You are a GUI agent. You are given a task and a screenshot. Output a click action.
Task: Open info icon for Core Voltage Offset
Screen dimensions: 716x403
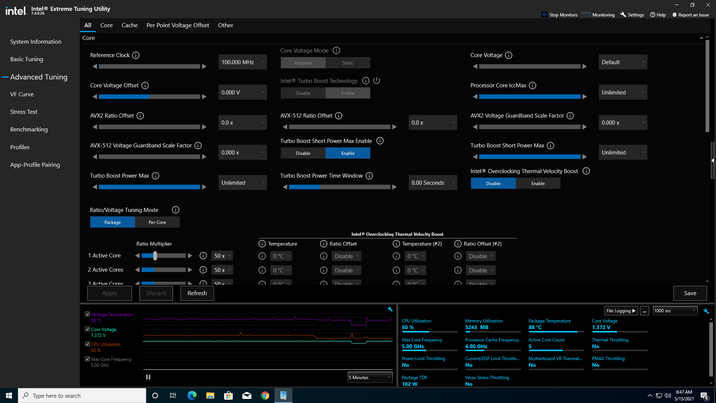click(x=145, y=85)
